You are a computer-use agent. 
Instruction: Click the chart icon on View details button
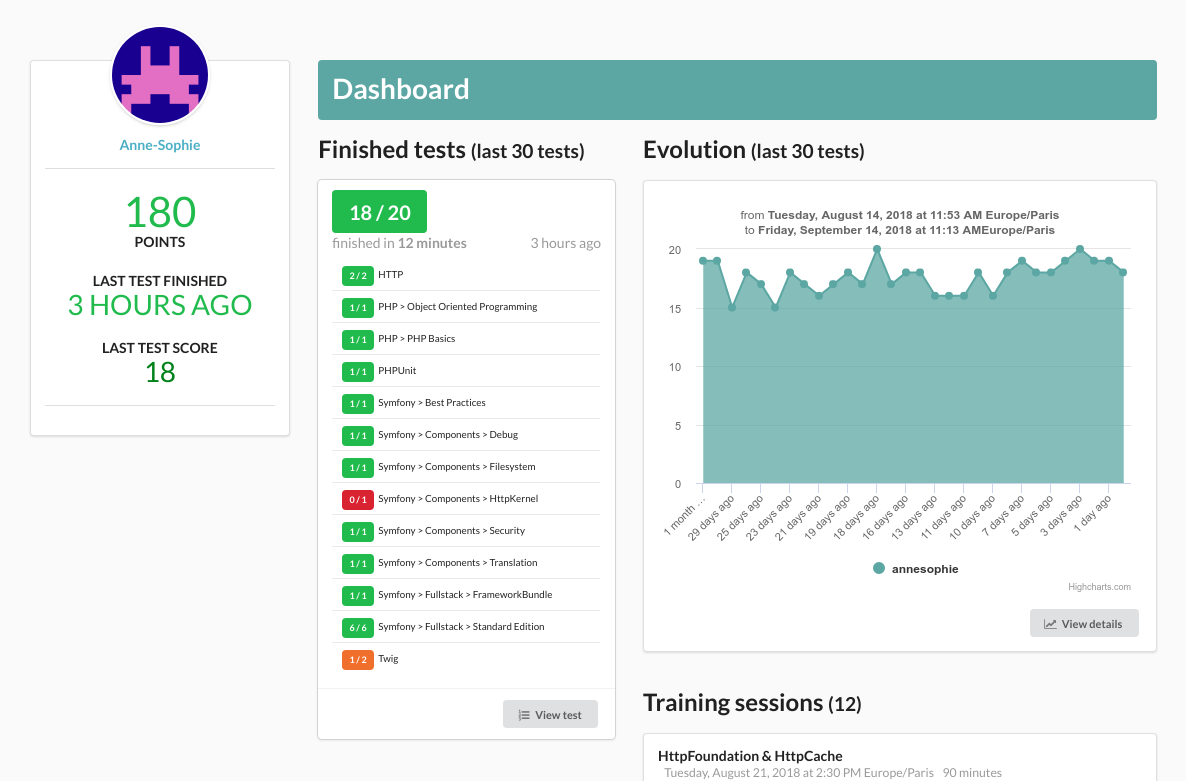(1048, 623)
